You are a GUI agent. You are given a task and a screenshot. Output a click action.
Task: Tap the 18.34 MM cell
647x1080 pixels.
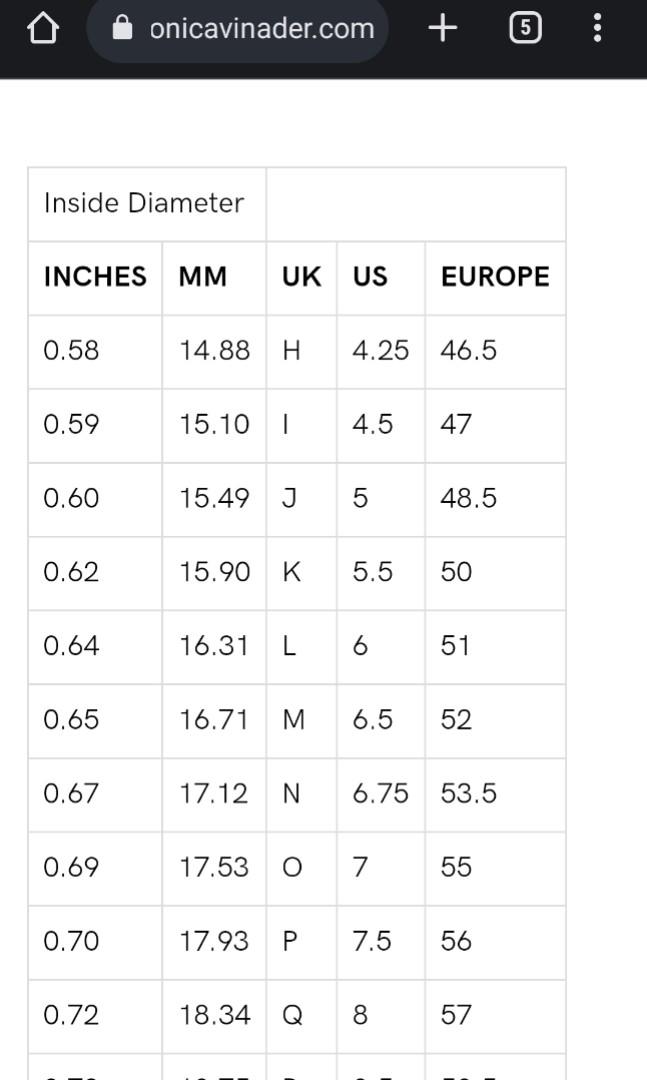[x=214, y=1016]
